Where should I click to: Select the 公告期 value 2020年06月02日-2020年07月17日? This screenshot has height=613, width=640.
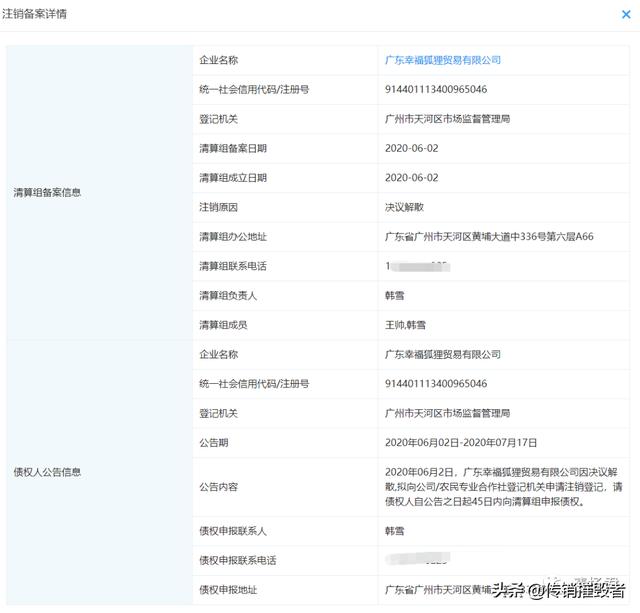click(x=461, y=442)
